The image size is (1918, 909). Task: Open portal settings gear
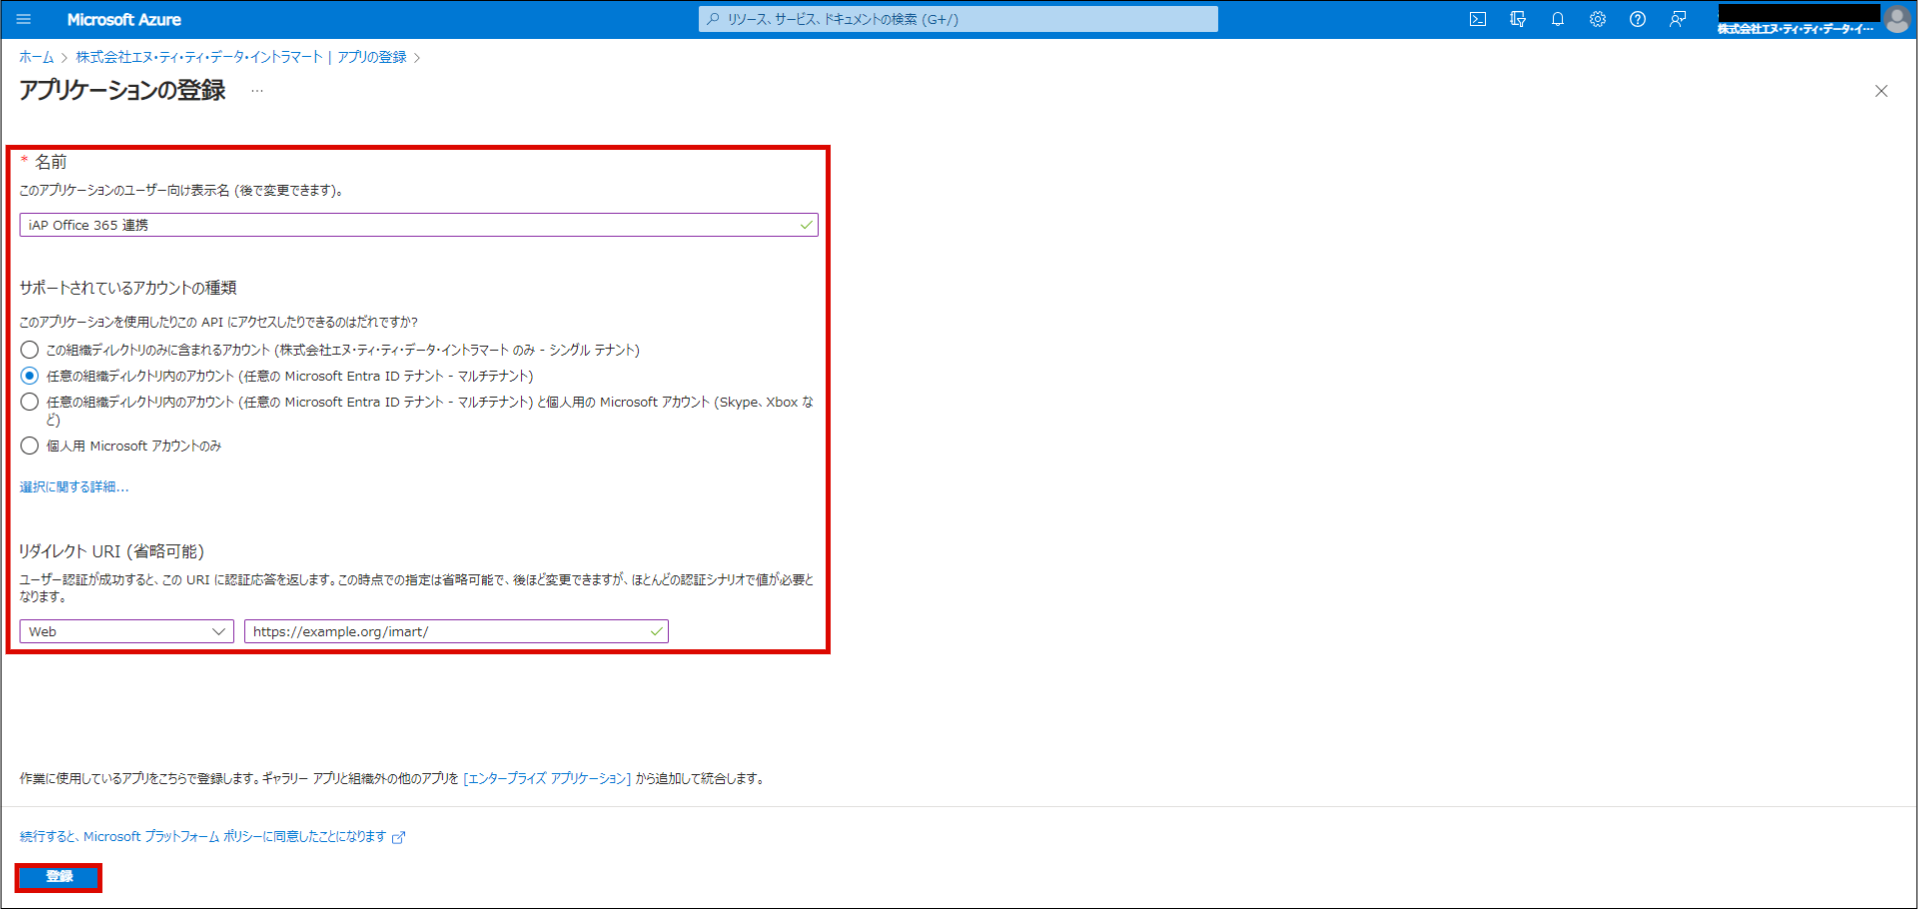(x=1597, y=19)
